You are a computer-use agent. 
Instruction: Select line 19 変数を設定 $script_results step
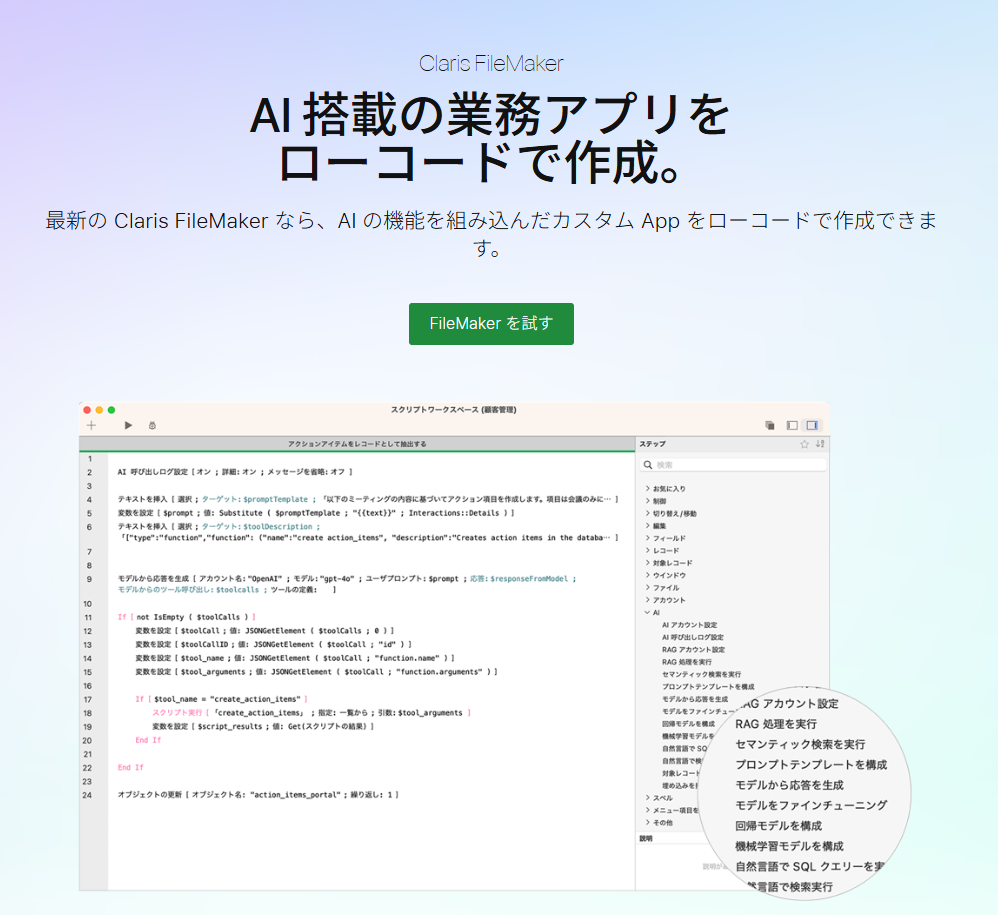point(263,727)
